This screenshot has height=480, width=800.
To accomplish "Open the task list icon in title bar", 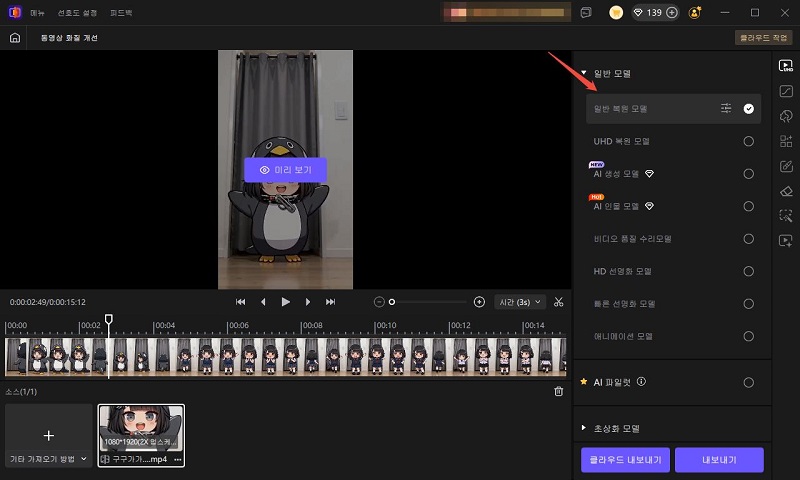I will (586, 13).
